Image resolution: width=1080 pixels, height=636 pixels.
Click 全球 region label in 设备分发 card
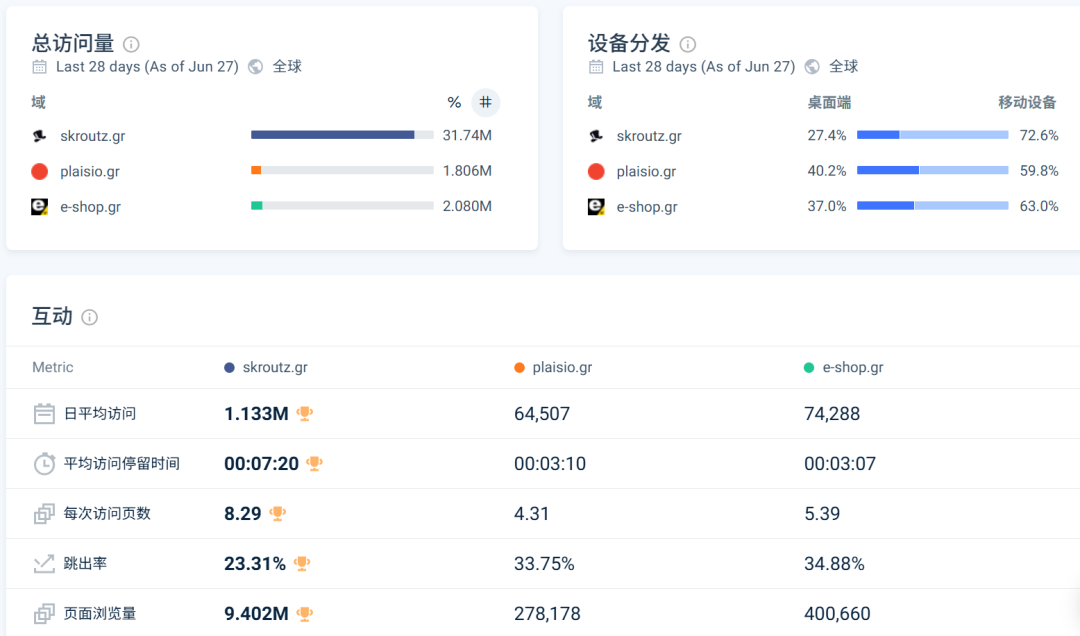pyautogui.click(x=844, y=67)
